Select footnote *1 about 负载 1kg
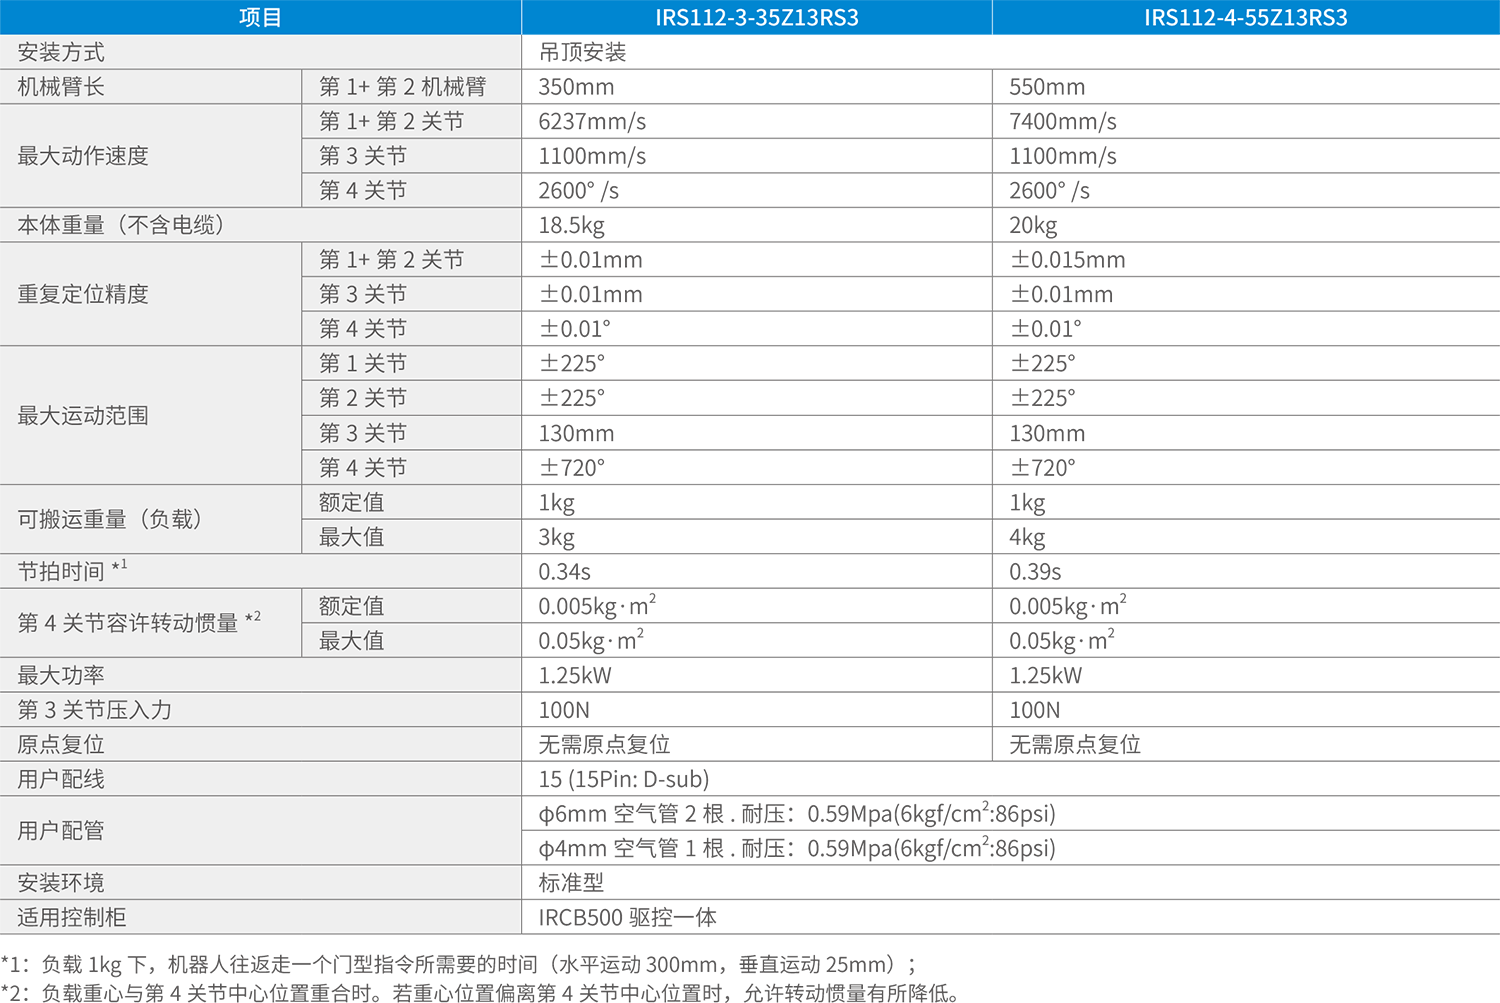This screenshot has width=1500, height=1003. pyautogui.click(x=458, y=964)
